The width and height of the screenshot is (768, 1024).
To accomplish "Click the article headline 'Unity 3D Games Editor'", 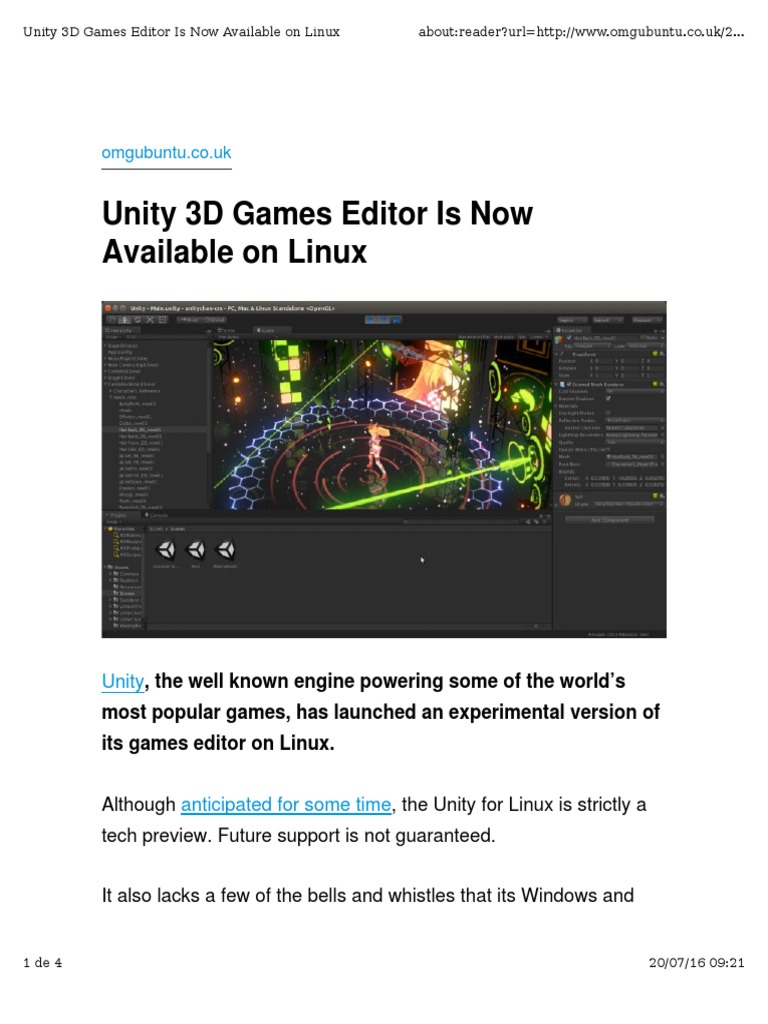I will click(x=317, y=232).
